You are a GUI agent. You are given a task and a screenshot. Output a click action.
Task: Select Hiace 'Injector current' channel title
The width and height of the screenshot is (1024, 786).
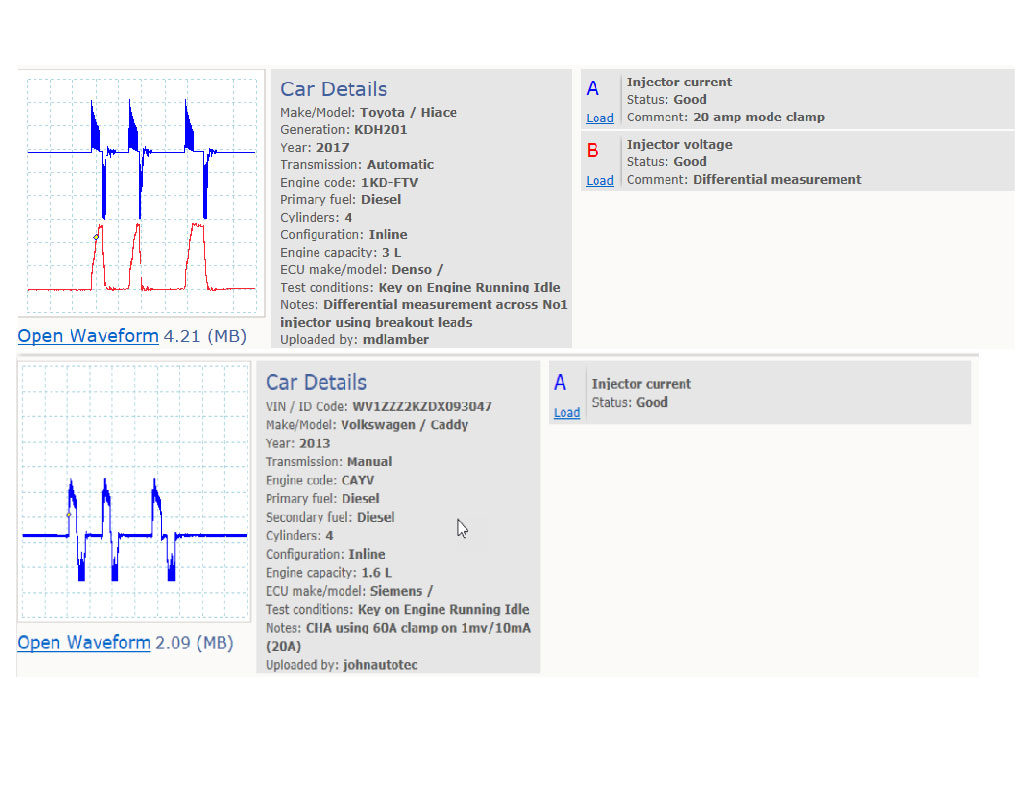point(679,82)
